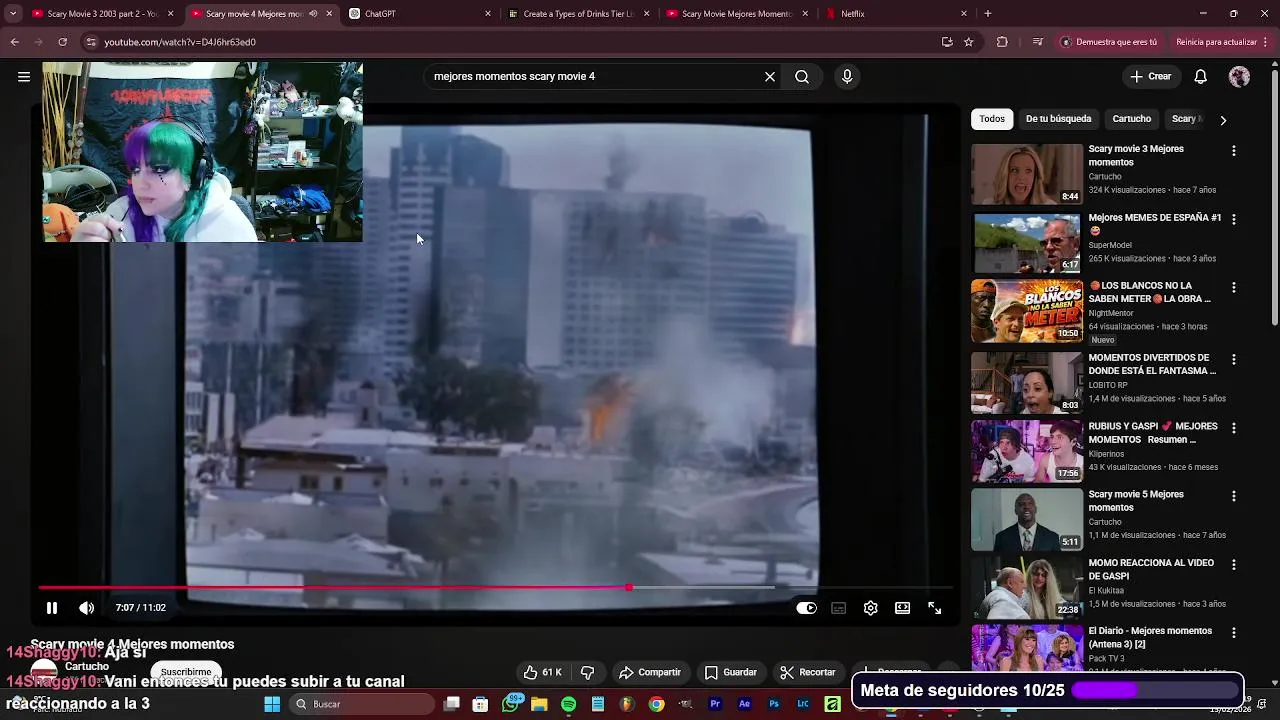Open the MOMO REACCIONA AL VIDEO DE GASPI title
The image size is (1280, 720).
tap(1151, 569)
